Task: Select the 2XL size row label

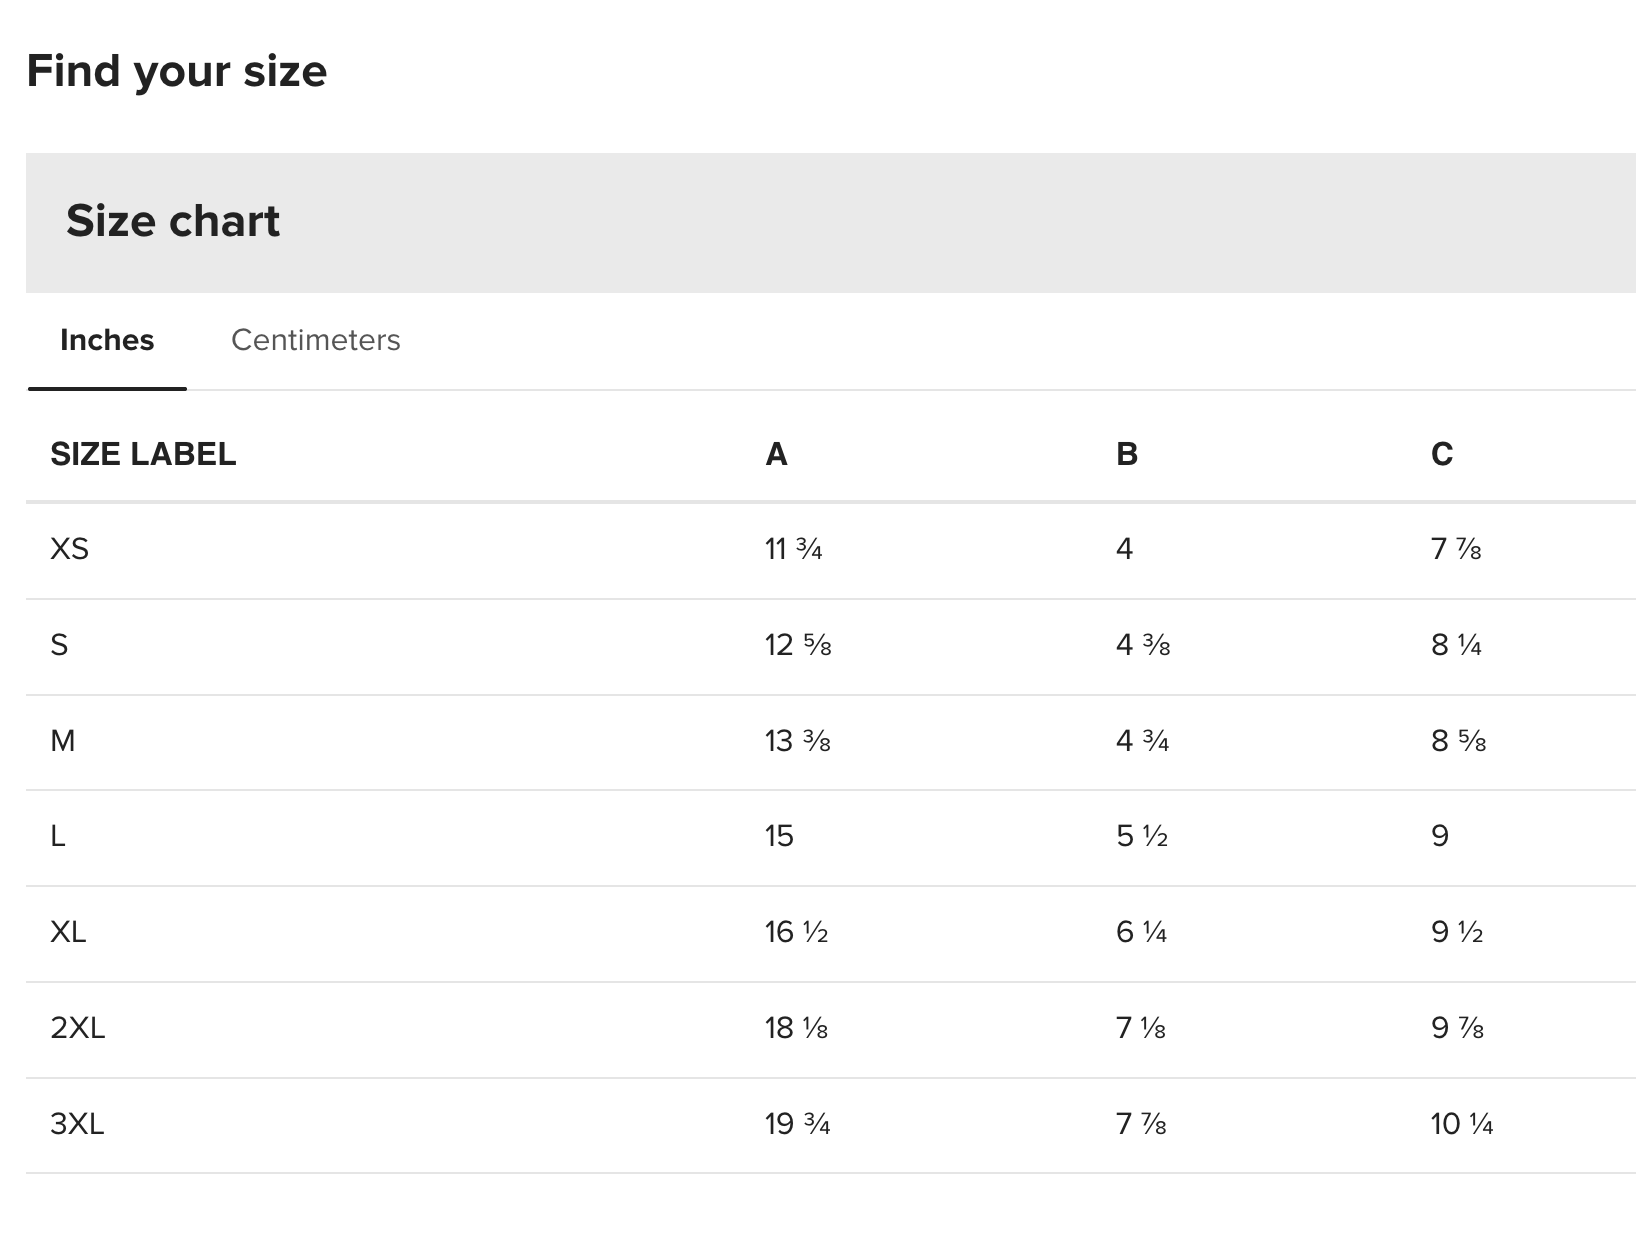Action: [x=77, y=1028]
